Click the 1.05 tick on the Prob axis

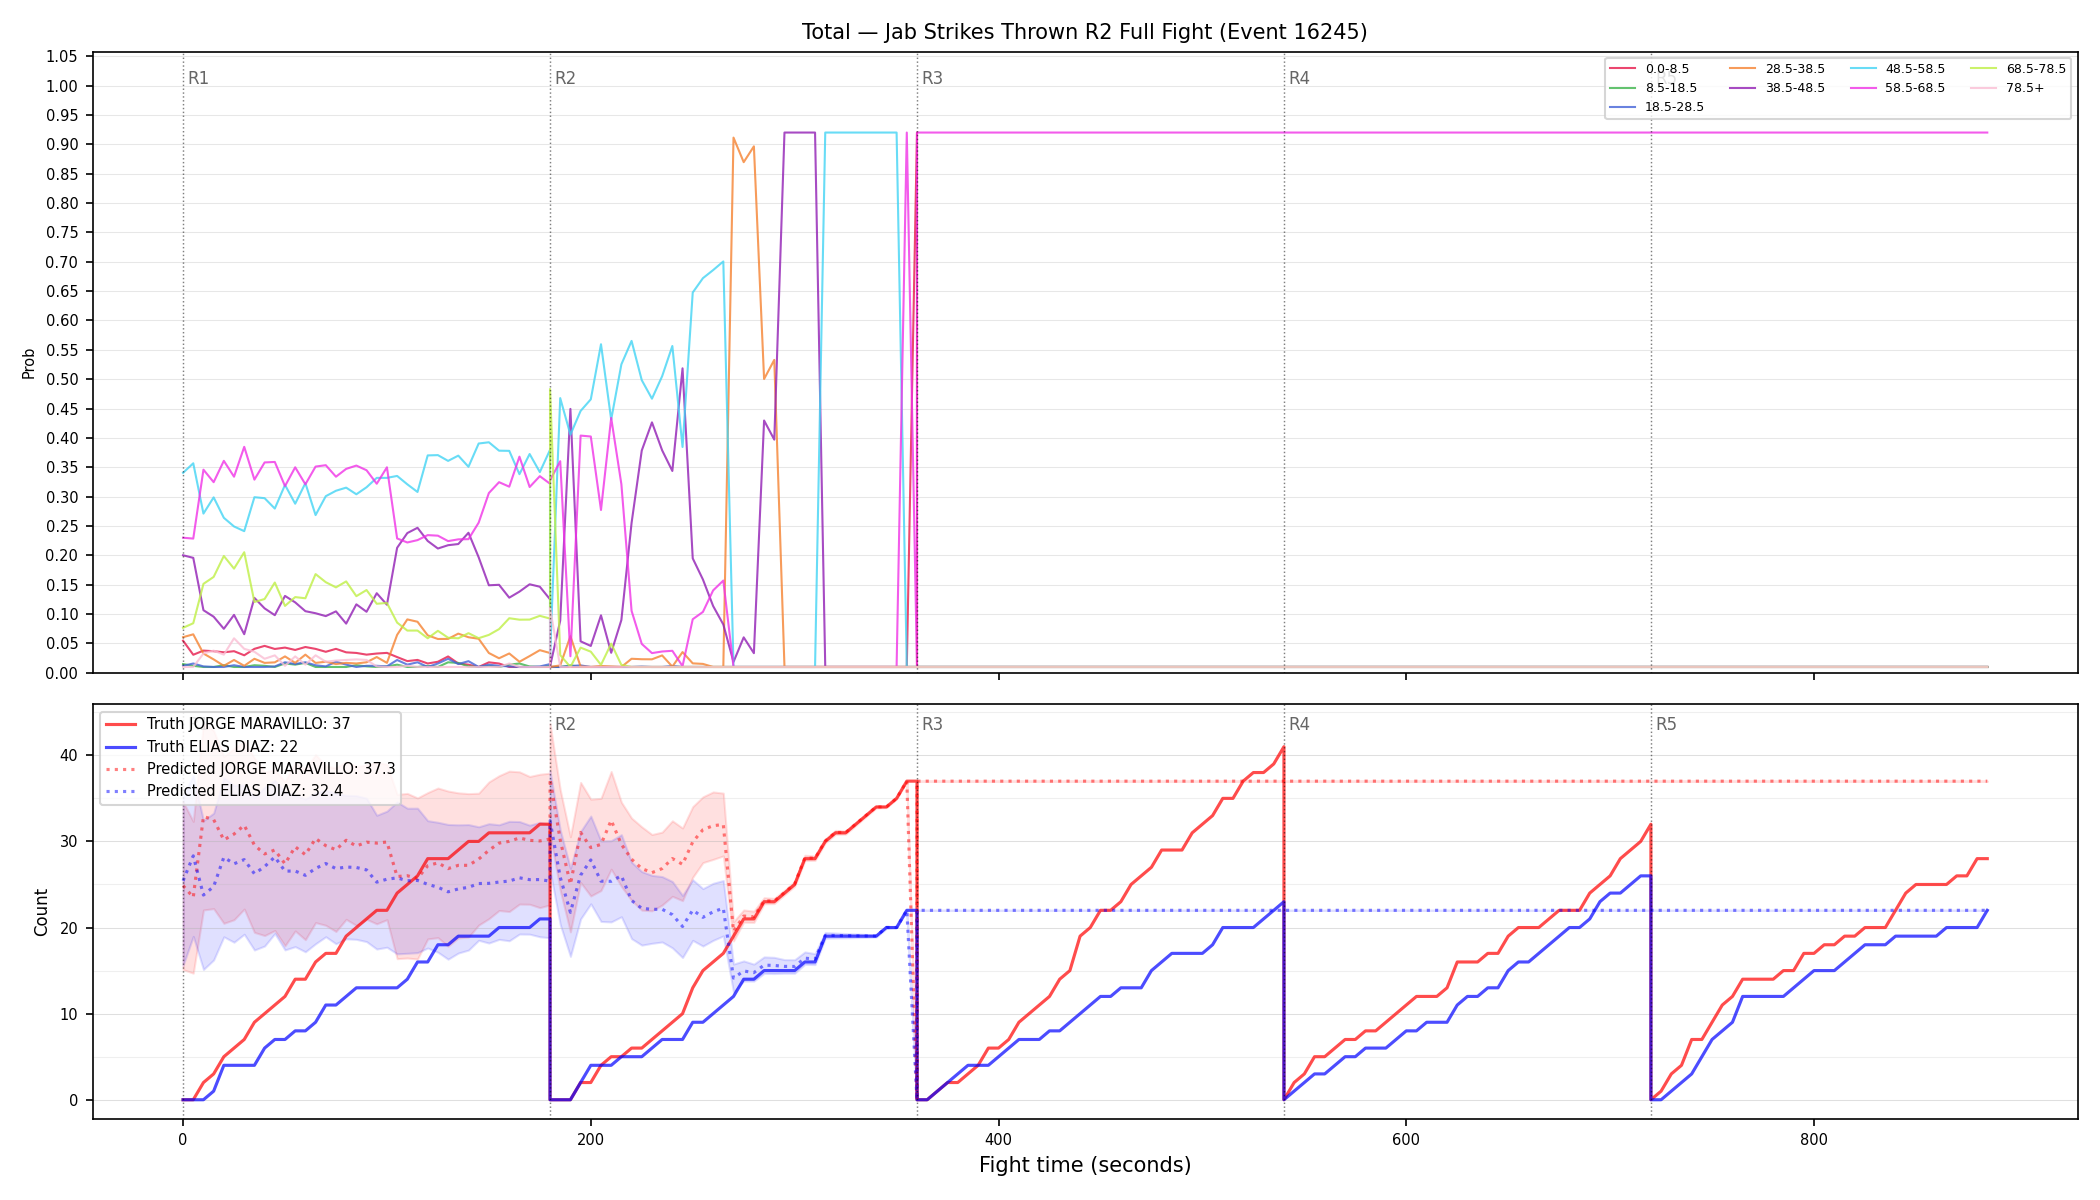click(x=62, y=57)
